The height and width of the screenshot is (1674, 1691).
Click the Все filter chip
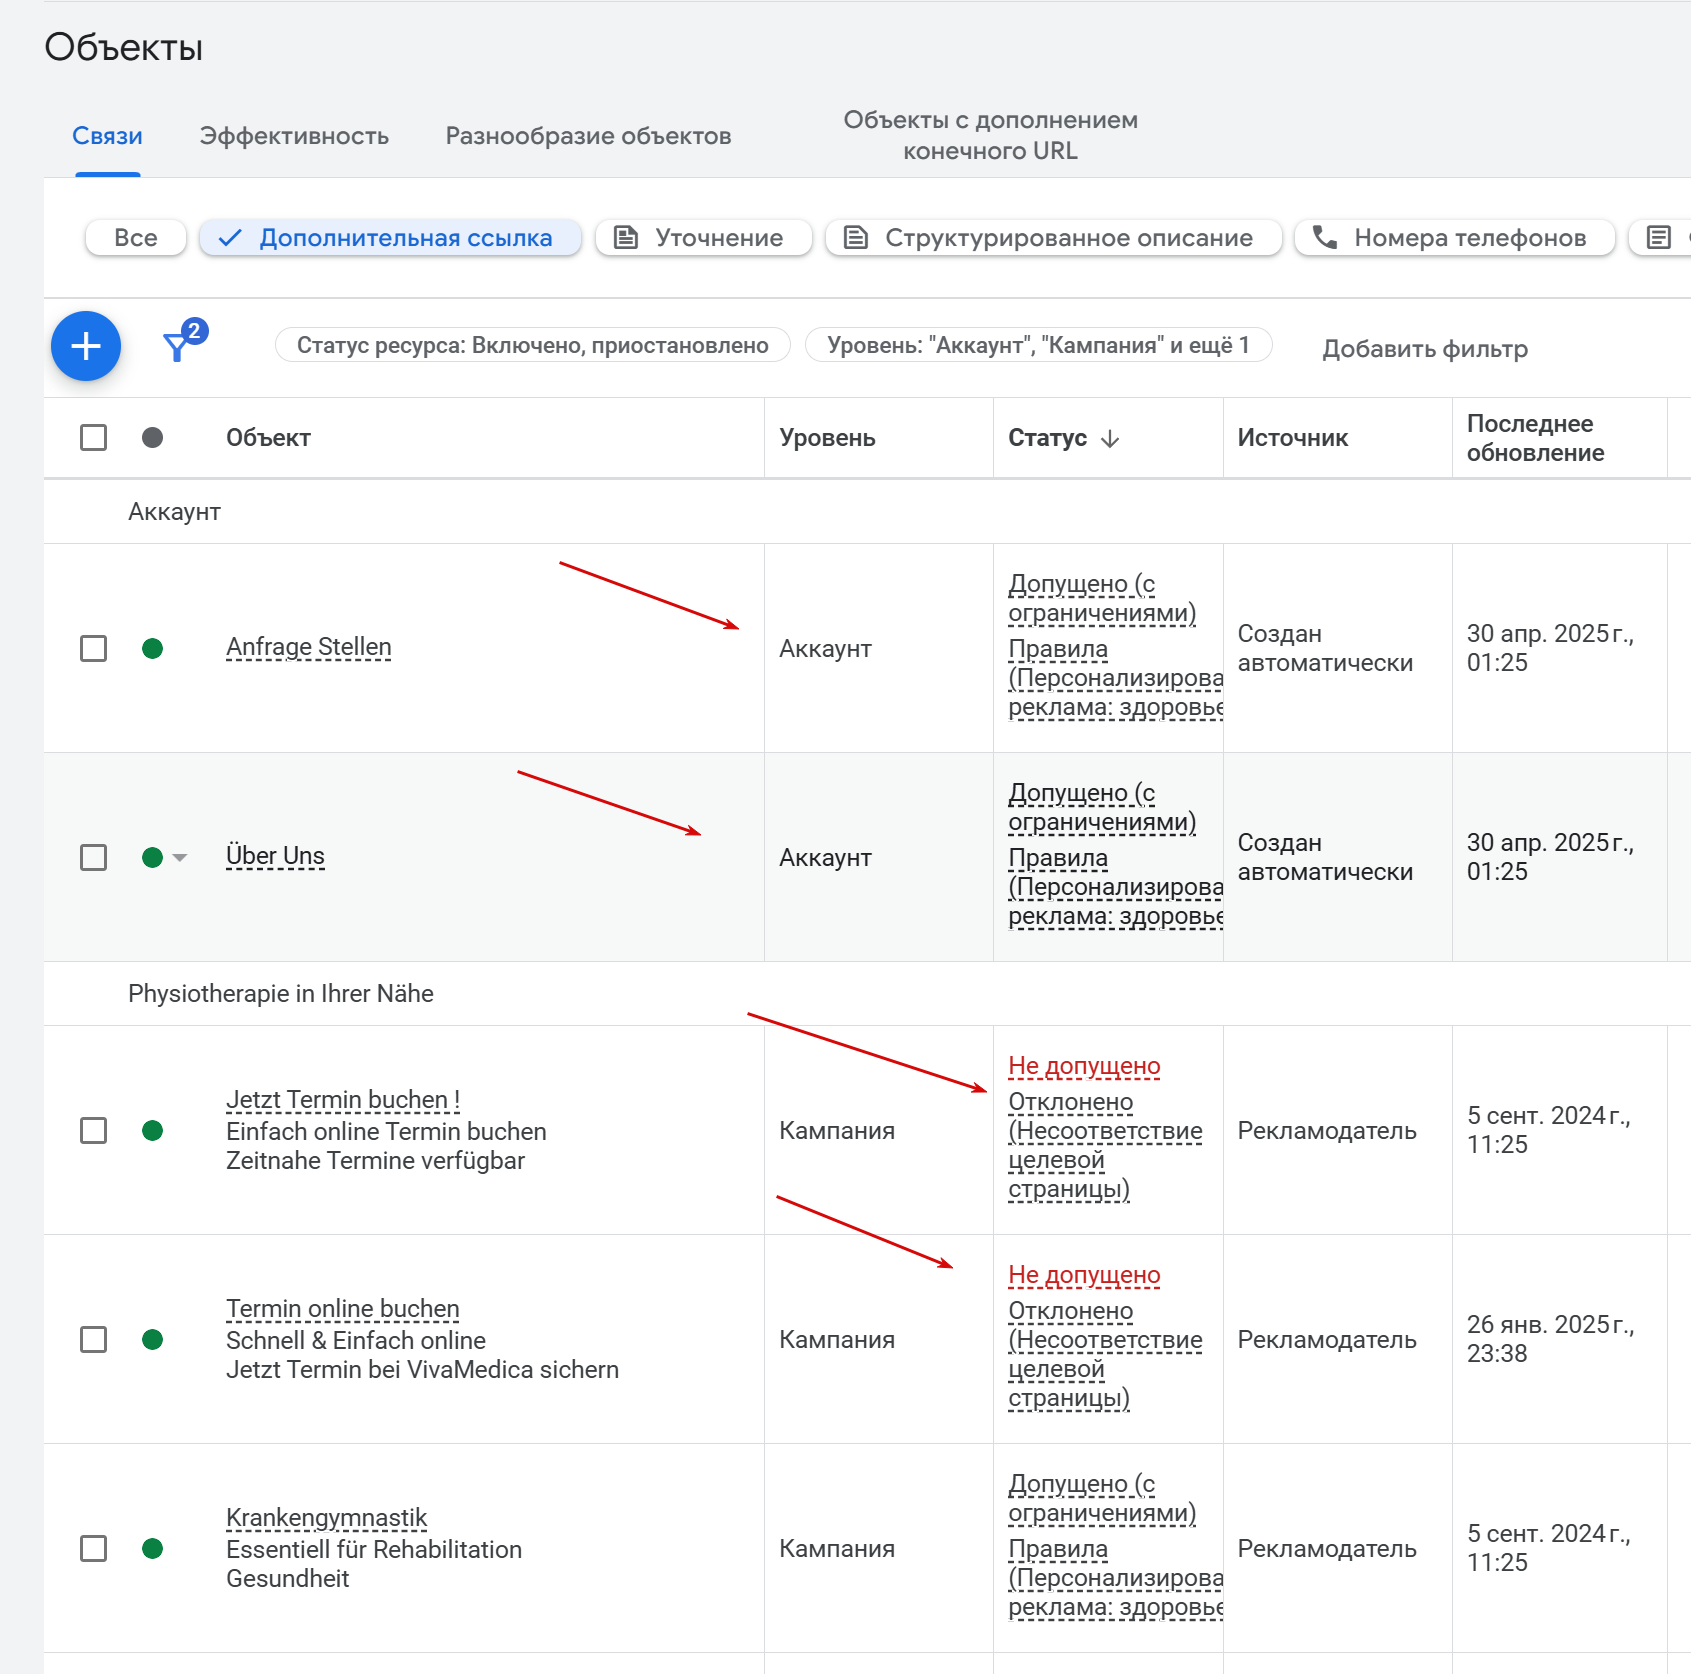pos(136,238)
